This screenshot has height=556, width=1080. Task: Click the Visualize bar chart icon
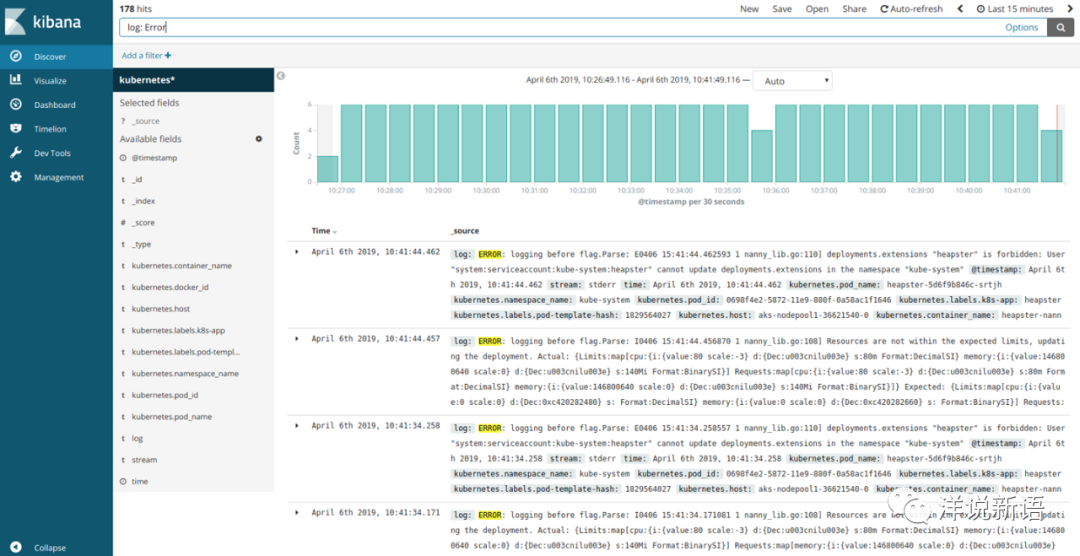point(16,80)
